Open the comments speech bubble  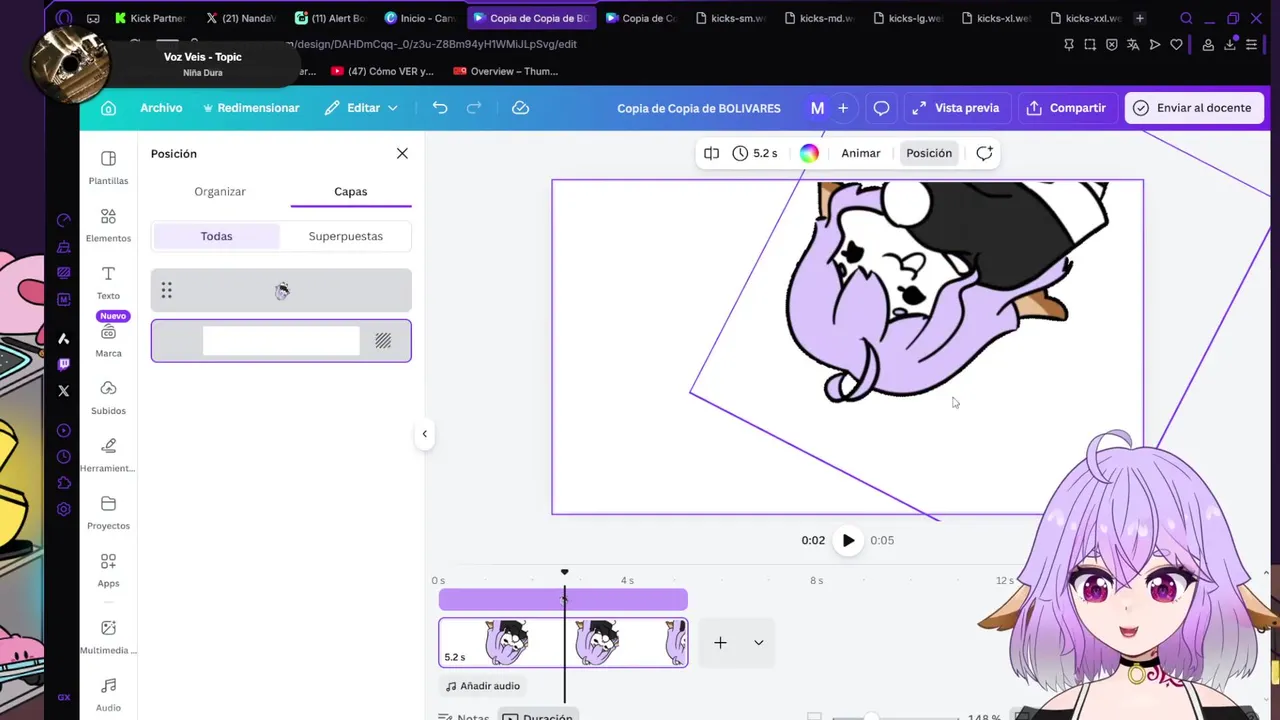881,108
